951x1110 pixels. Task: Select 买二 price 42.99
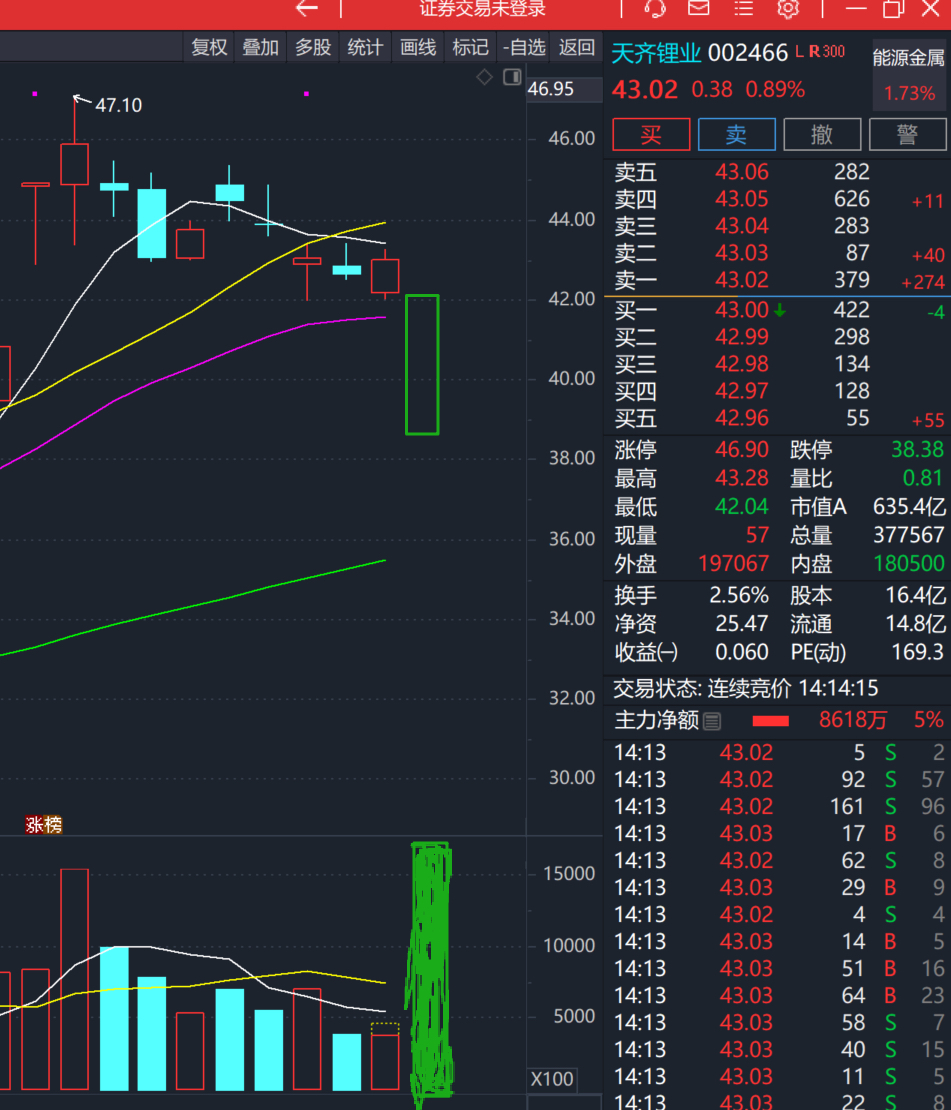741,337
